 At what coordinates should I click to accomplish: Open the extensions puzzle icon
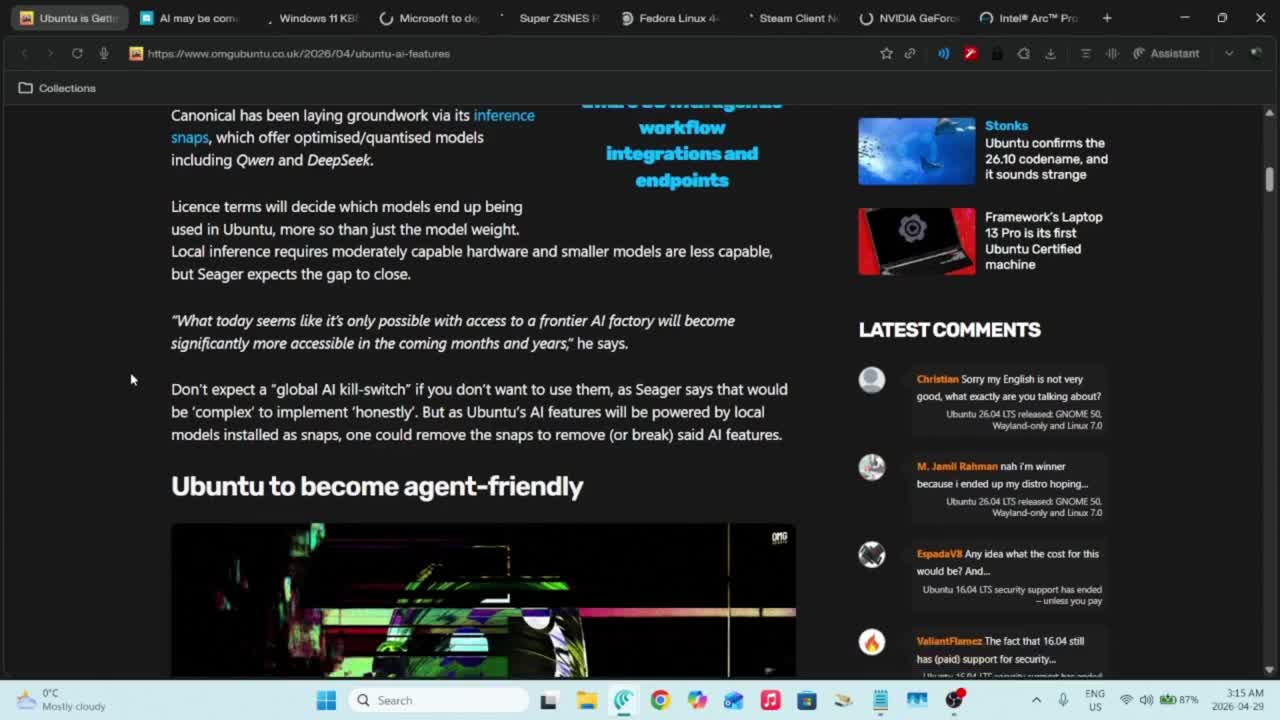tap(1023, 53)
